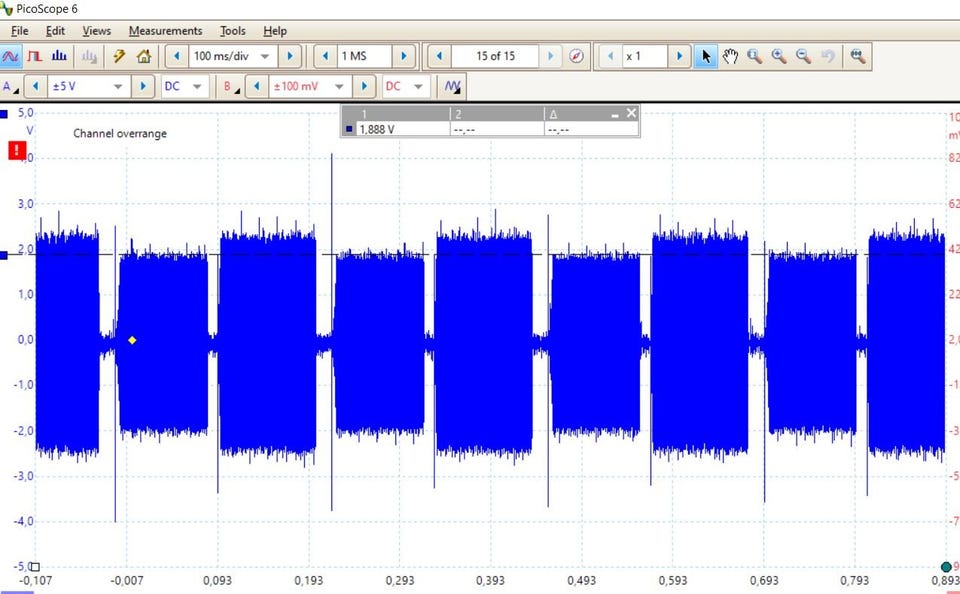
Task: Click the Zoom to full view icon
Action: [857, 56]
